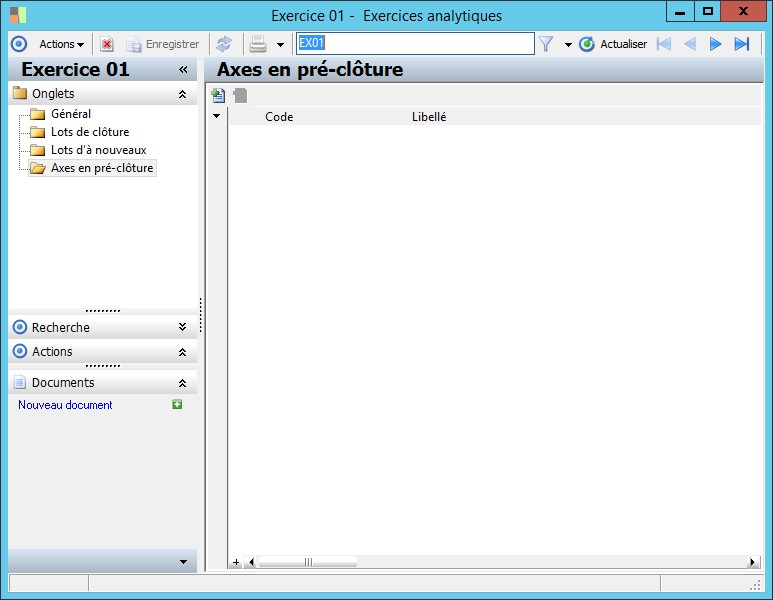Minimize the Exercice 01 window
773x600 pixels.
click(x=680, y=12)
